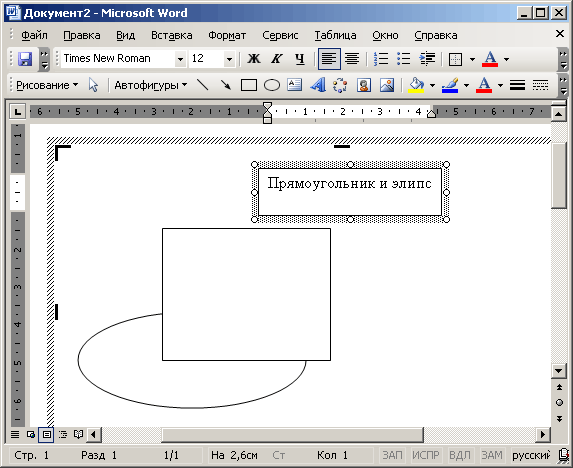
Task: Open the Вставка menu
Action: tap(172, 35)
